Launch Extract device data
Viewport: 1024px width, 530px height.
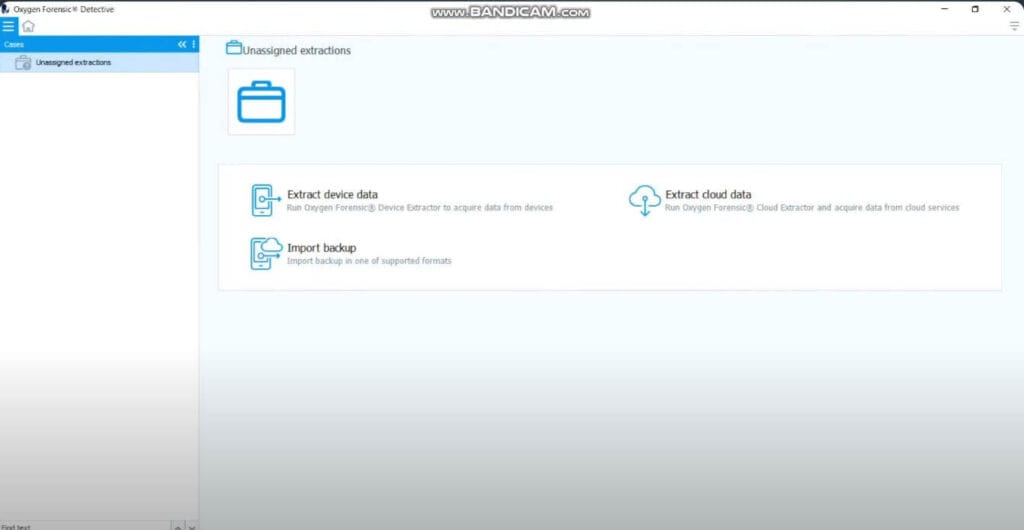pyautogui.click(x=402, y=200)
